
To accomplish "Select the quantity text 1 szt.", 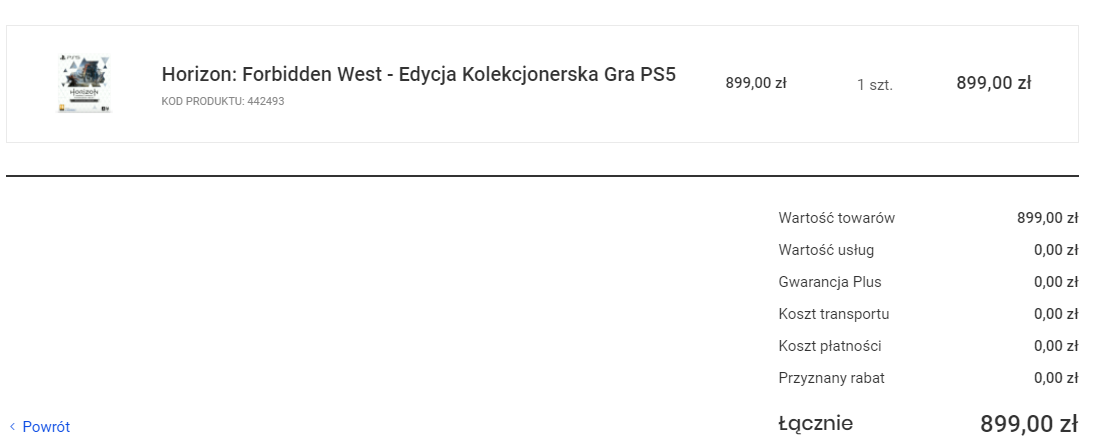I will 874,85.
